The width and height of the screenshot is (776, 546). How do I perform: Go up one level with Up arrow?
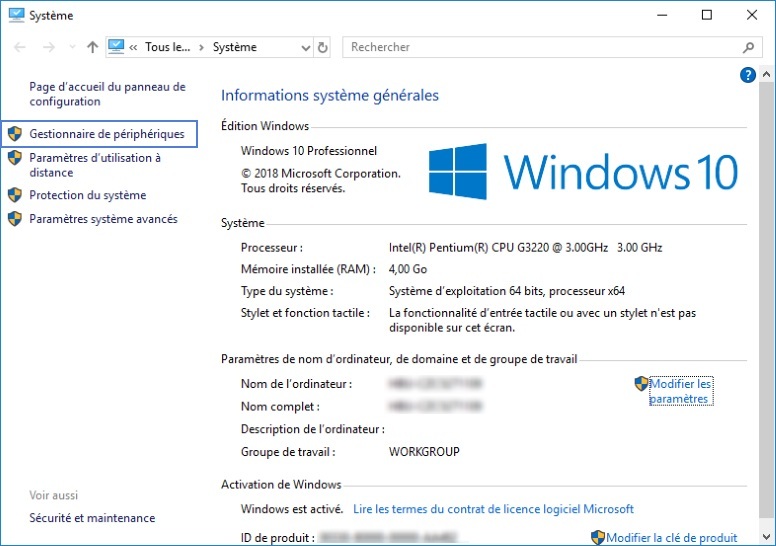pyautogui.click(x=93, y=47)
